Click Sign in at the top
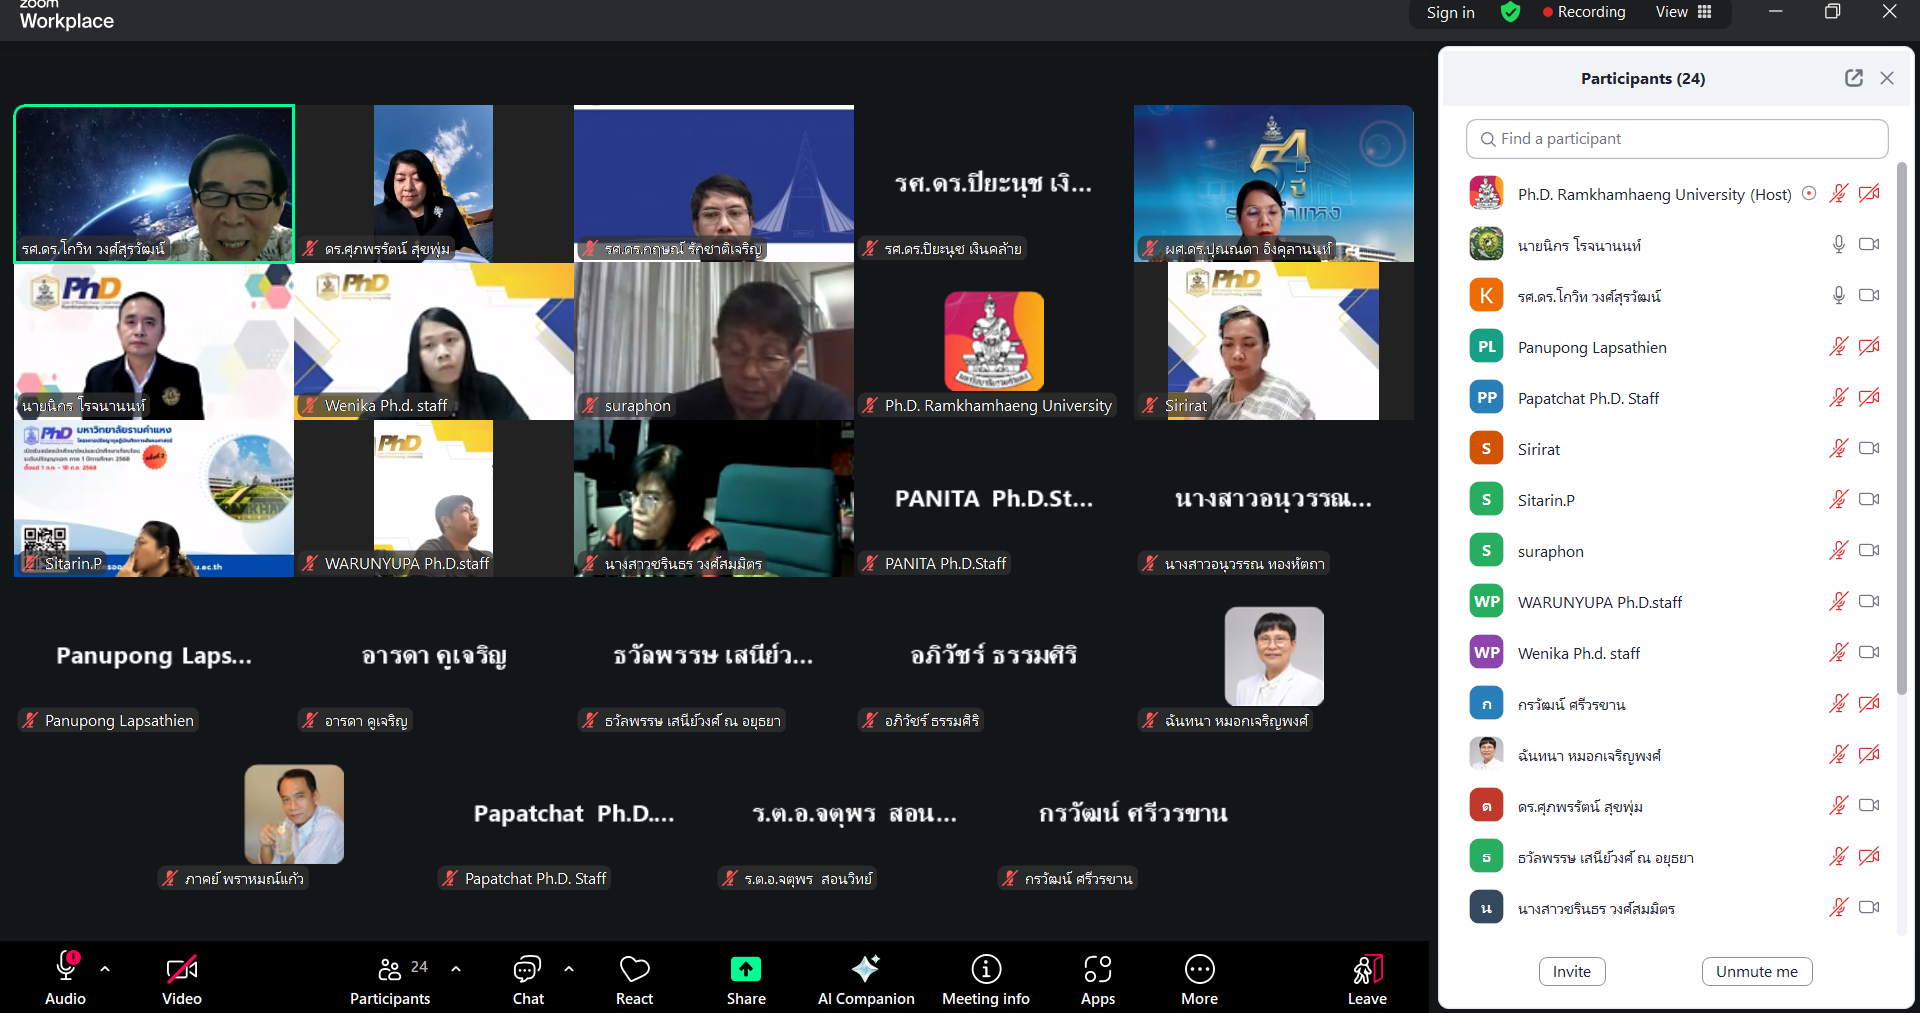Screen dimensions: 1920x1013 coord(1450,12)
